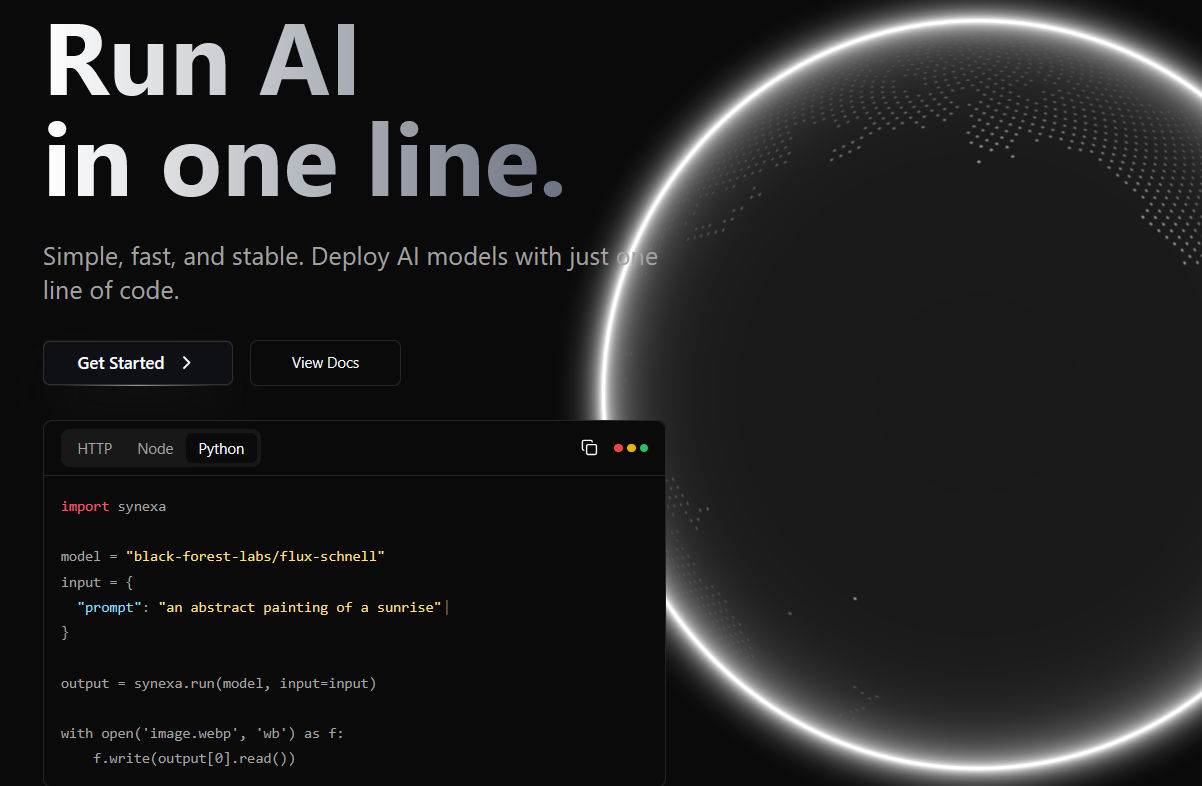Select the Node code tab
Screen dimensions: 1202x786
(155, 448)
